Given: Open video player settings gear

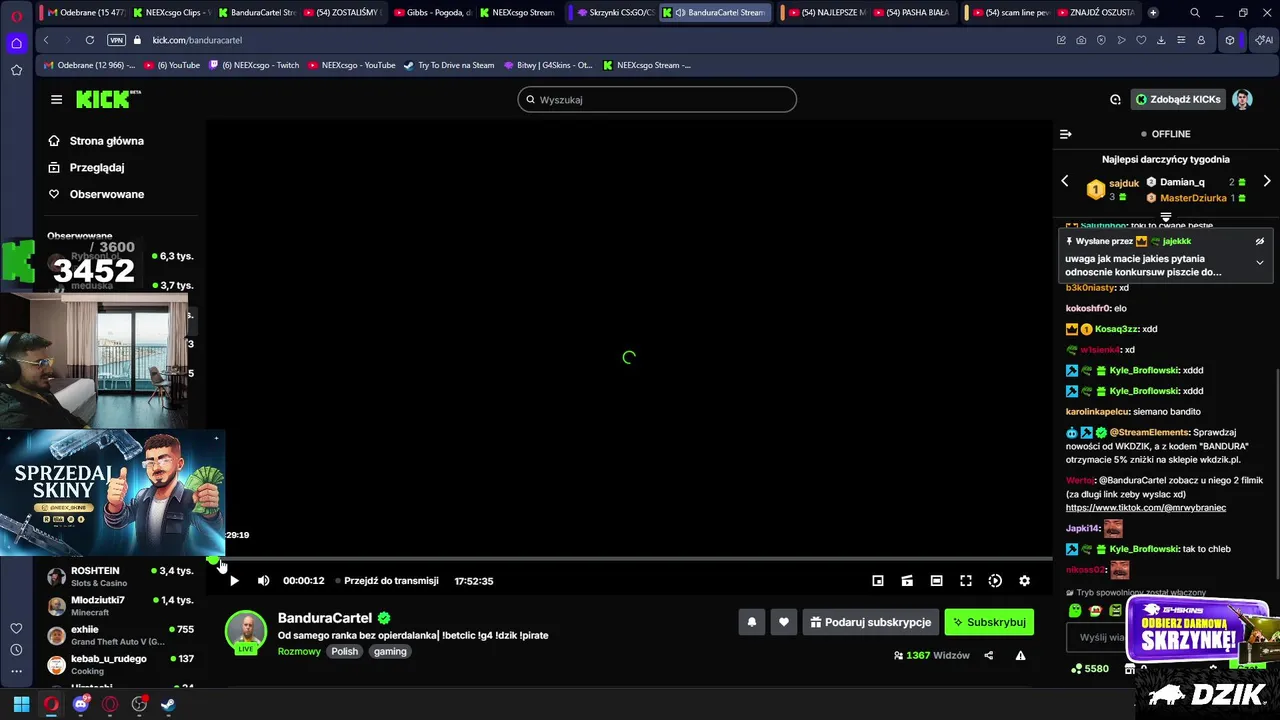Looking at the screenshot, I should pos(1024,581).
